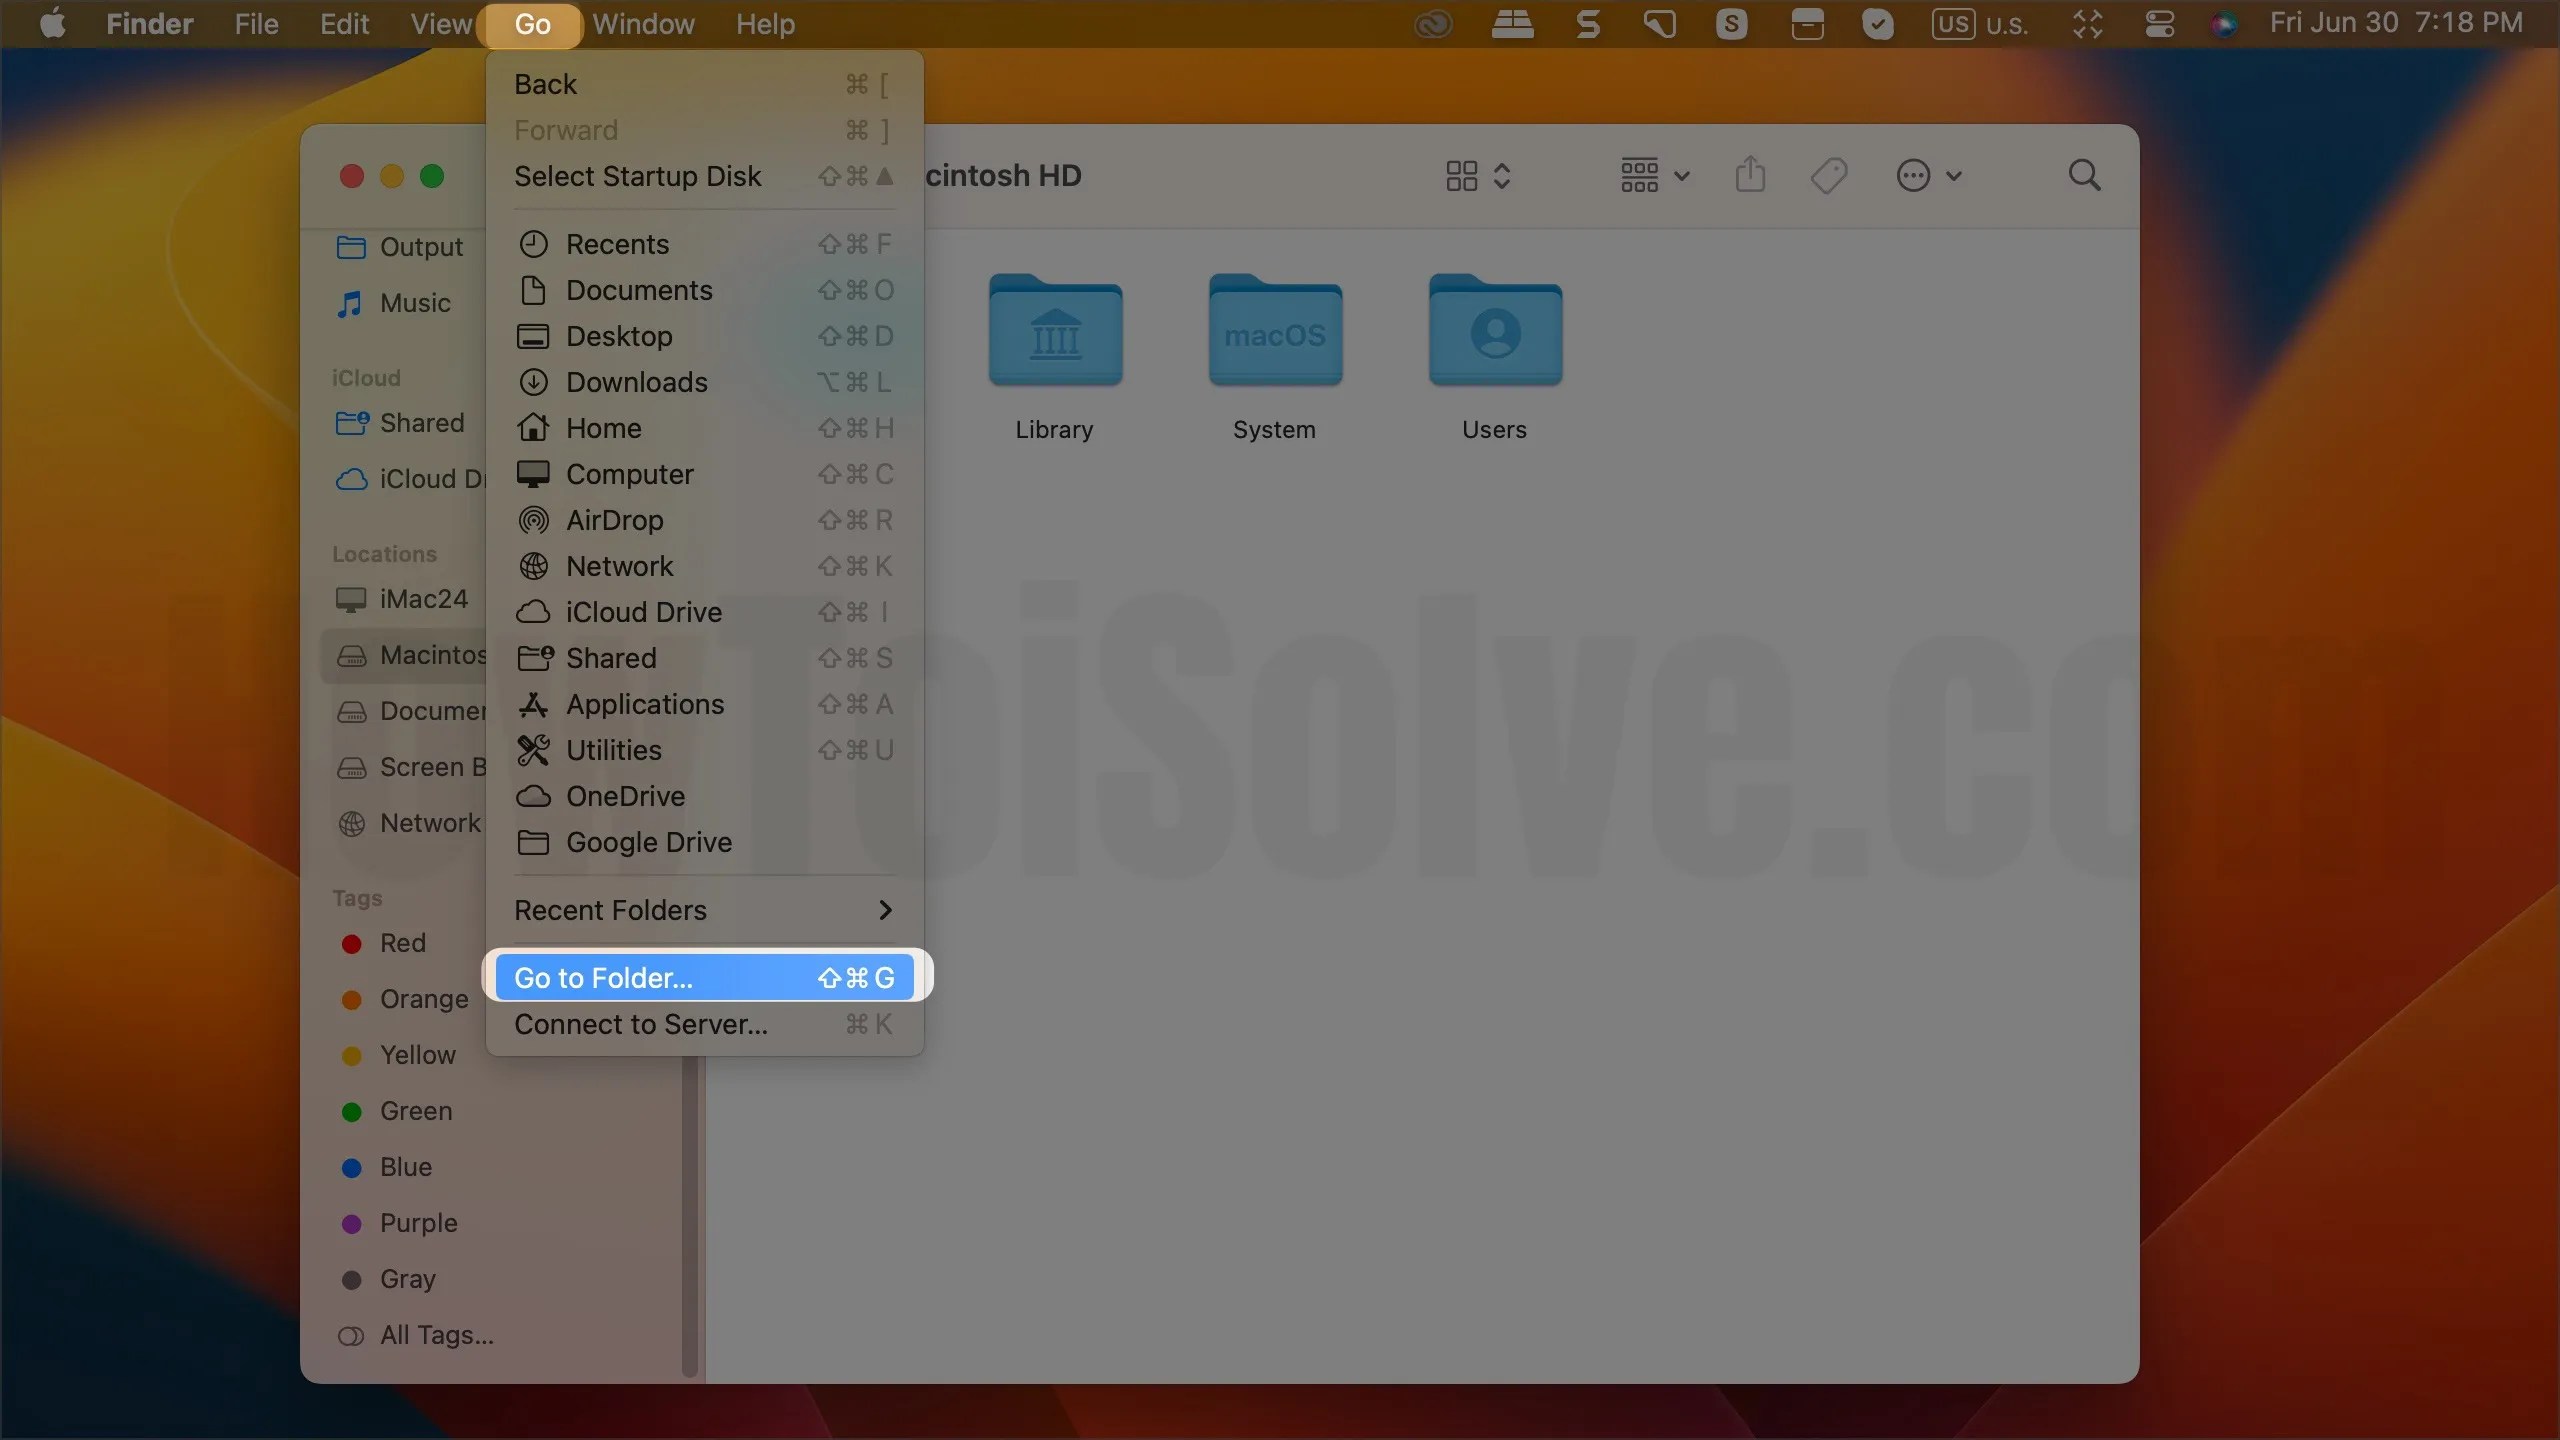The width and height of the screenshot is (2560, 1440).
Task: Open the Share icon in the toolbar
Action: [1748, 174]
